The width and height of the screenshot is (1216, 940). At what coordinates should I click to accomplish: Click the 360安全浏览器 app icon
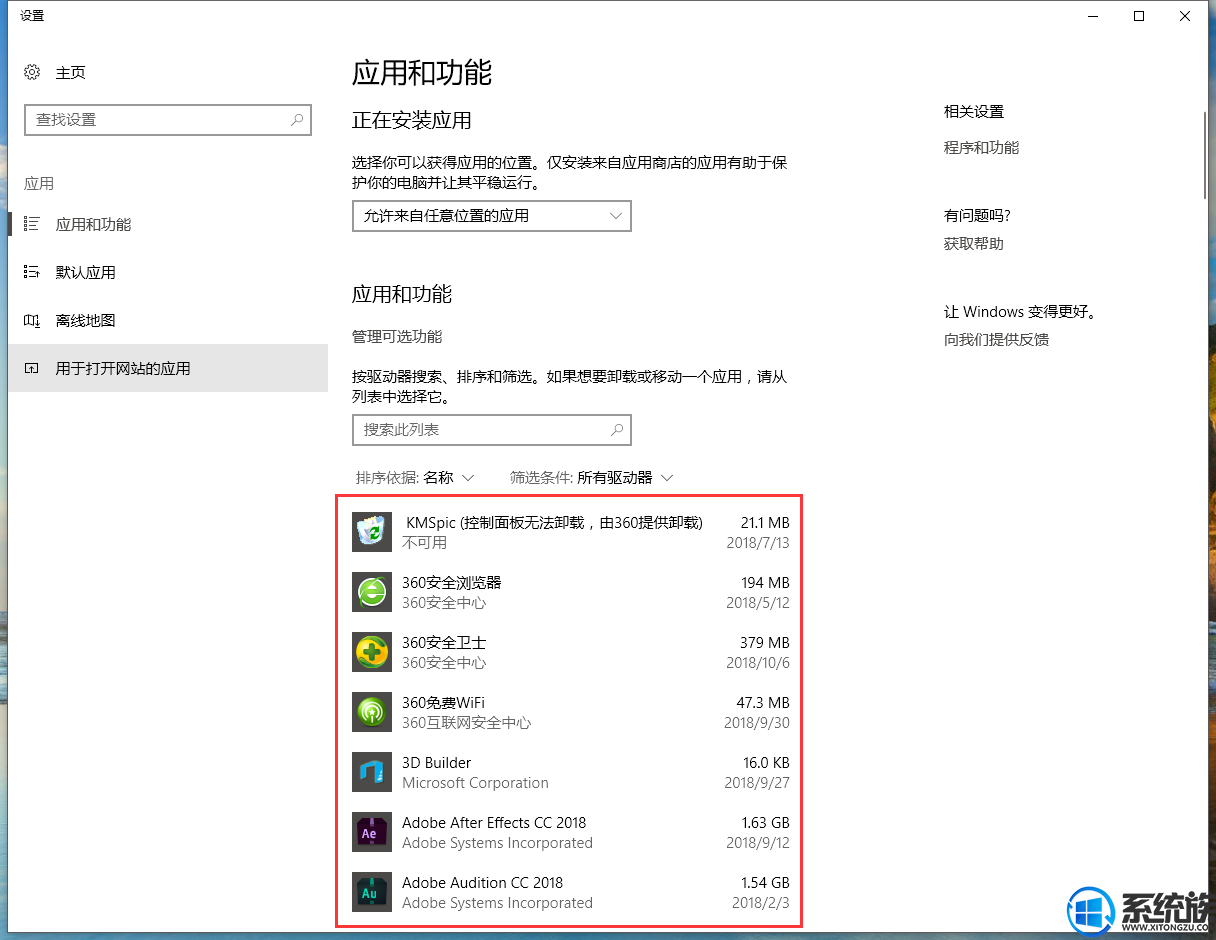[372, 592]
